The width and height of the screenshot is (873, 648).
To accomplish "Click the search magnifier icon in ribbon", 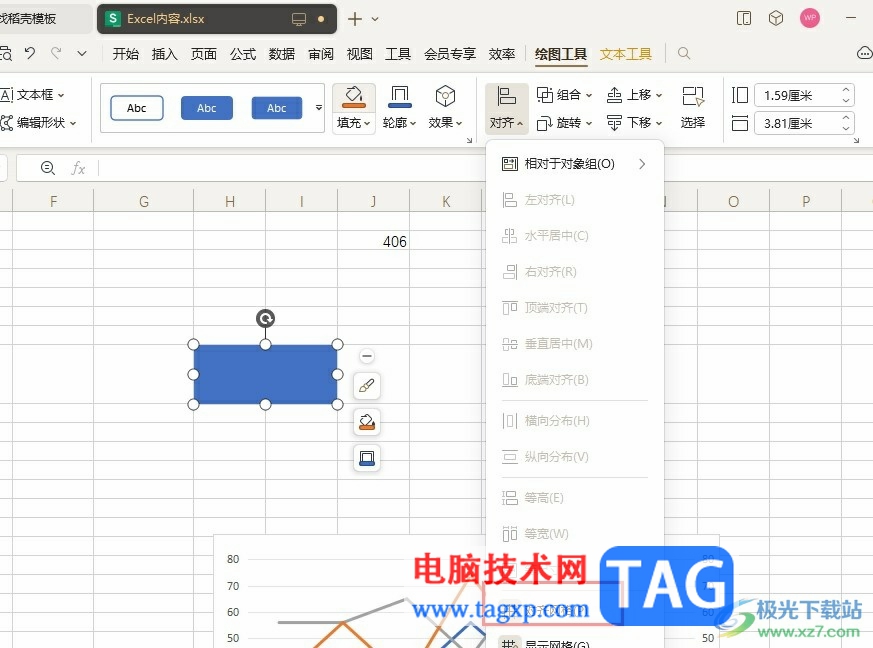I will point(684,53).
